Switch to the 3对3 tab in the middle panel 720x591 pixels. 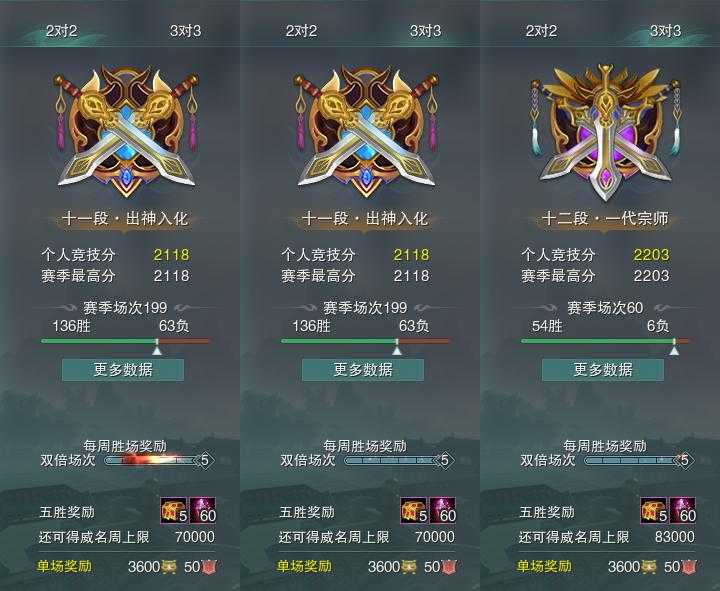tap(425, 31)
